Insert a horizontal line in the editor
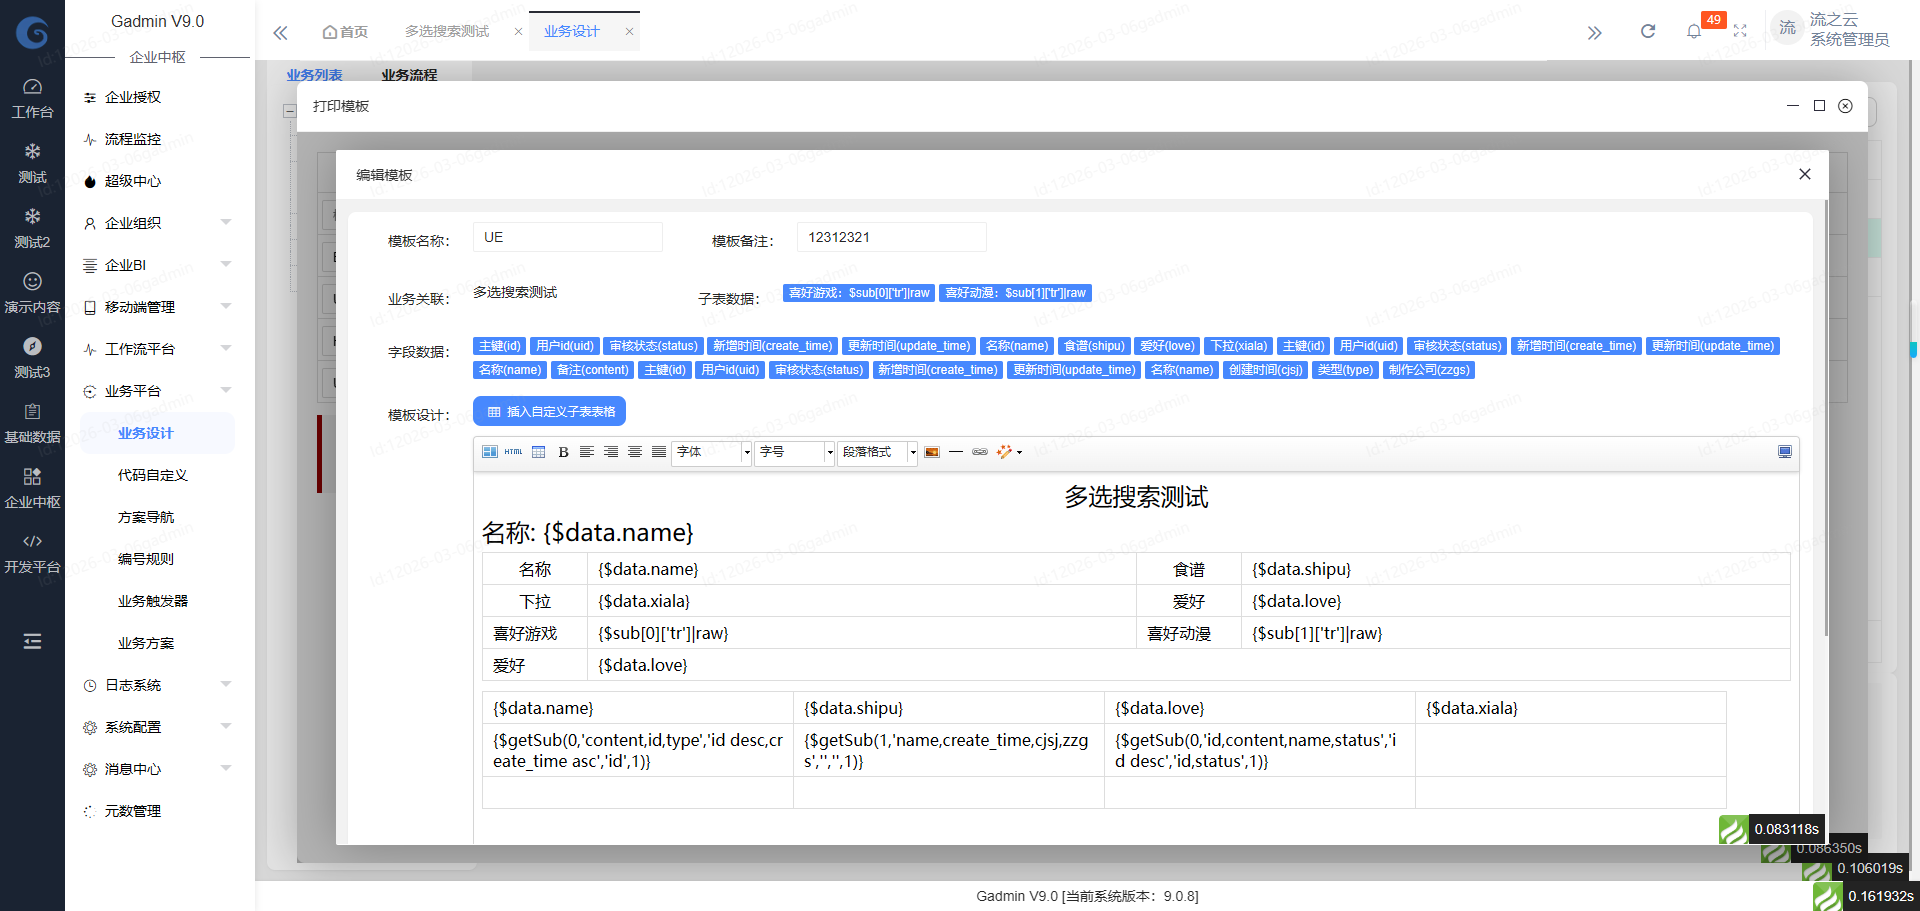Screen dimensions: 1920x911 coord(956,452)
